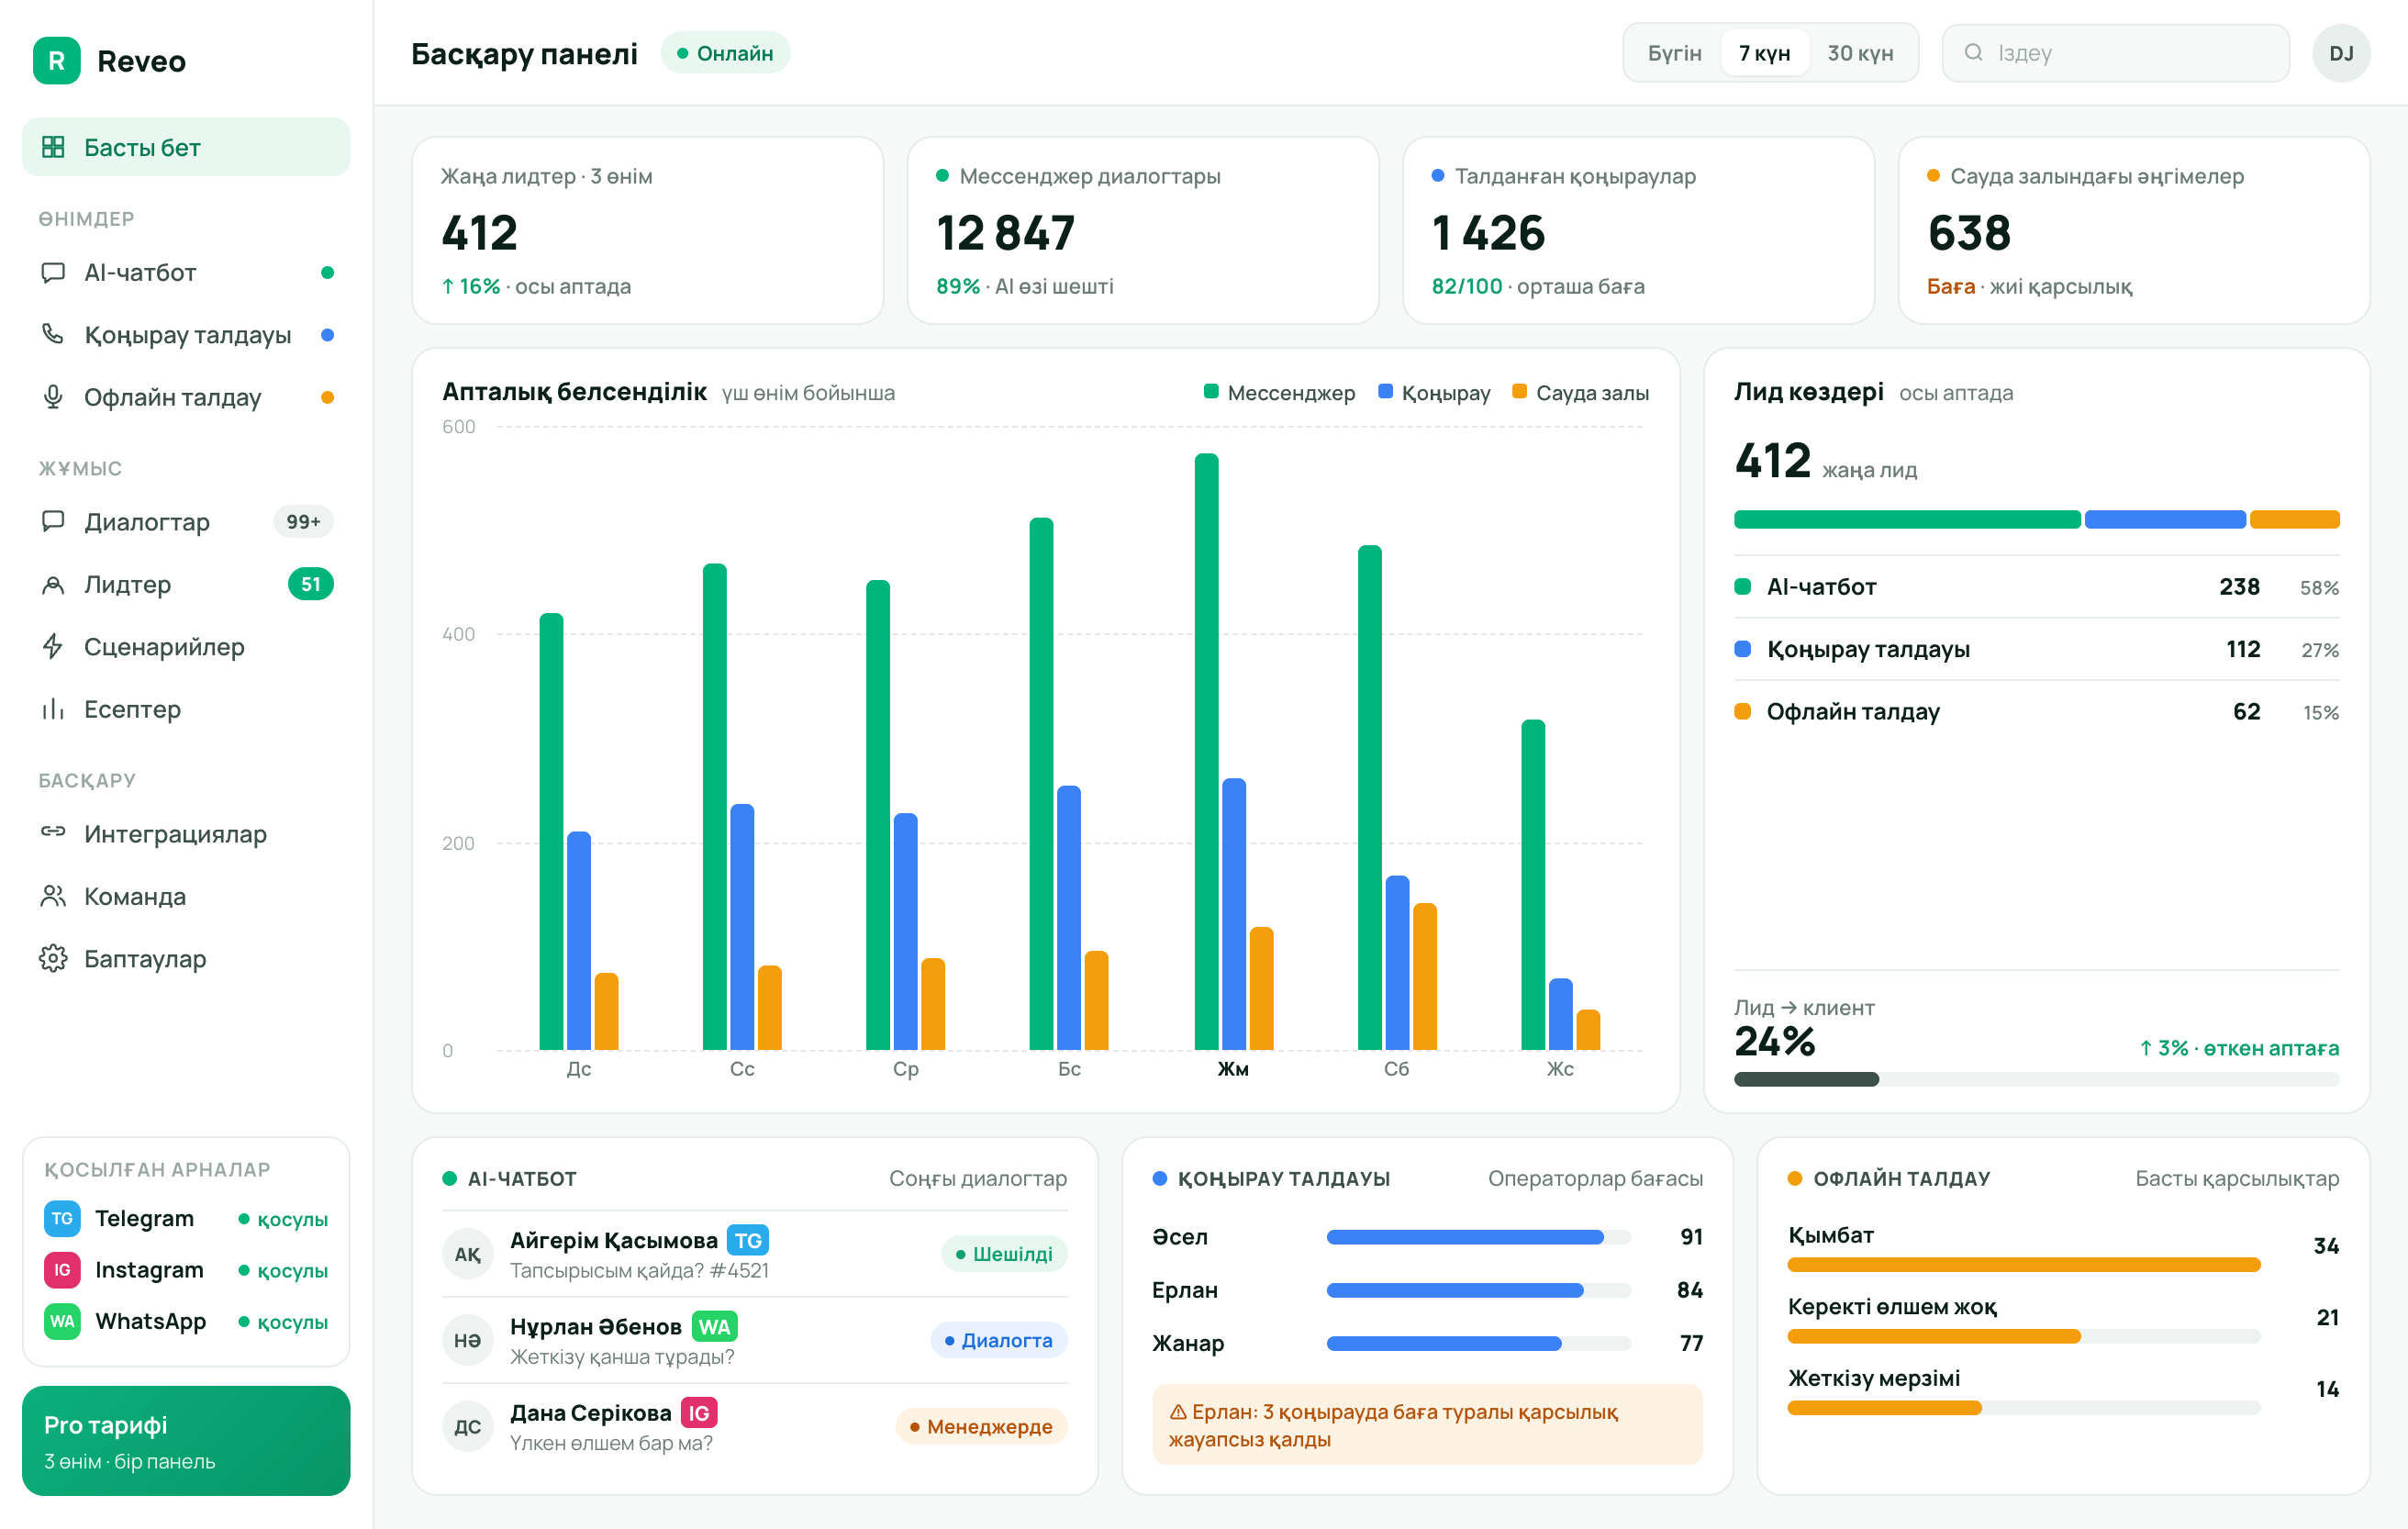The image size is (2408, 1529).
Task: Open Соңғы диалогтар link
Action: (978, 1179)
